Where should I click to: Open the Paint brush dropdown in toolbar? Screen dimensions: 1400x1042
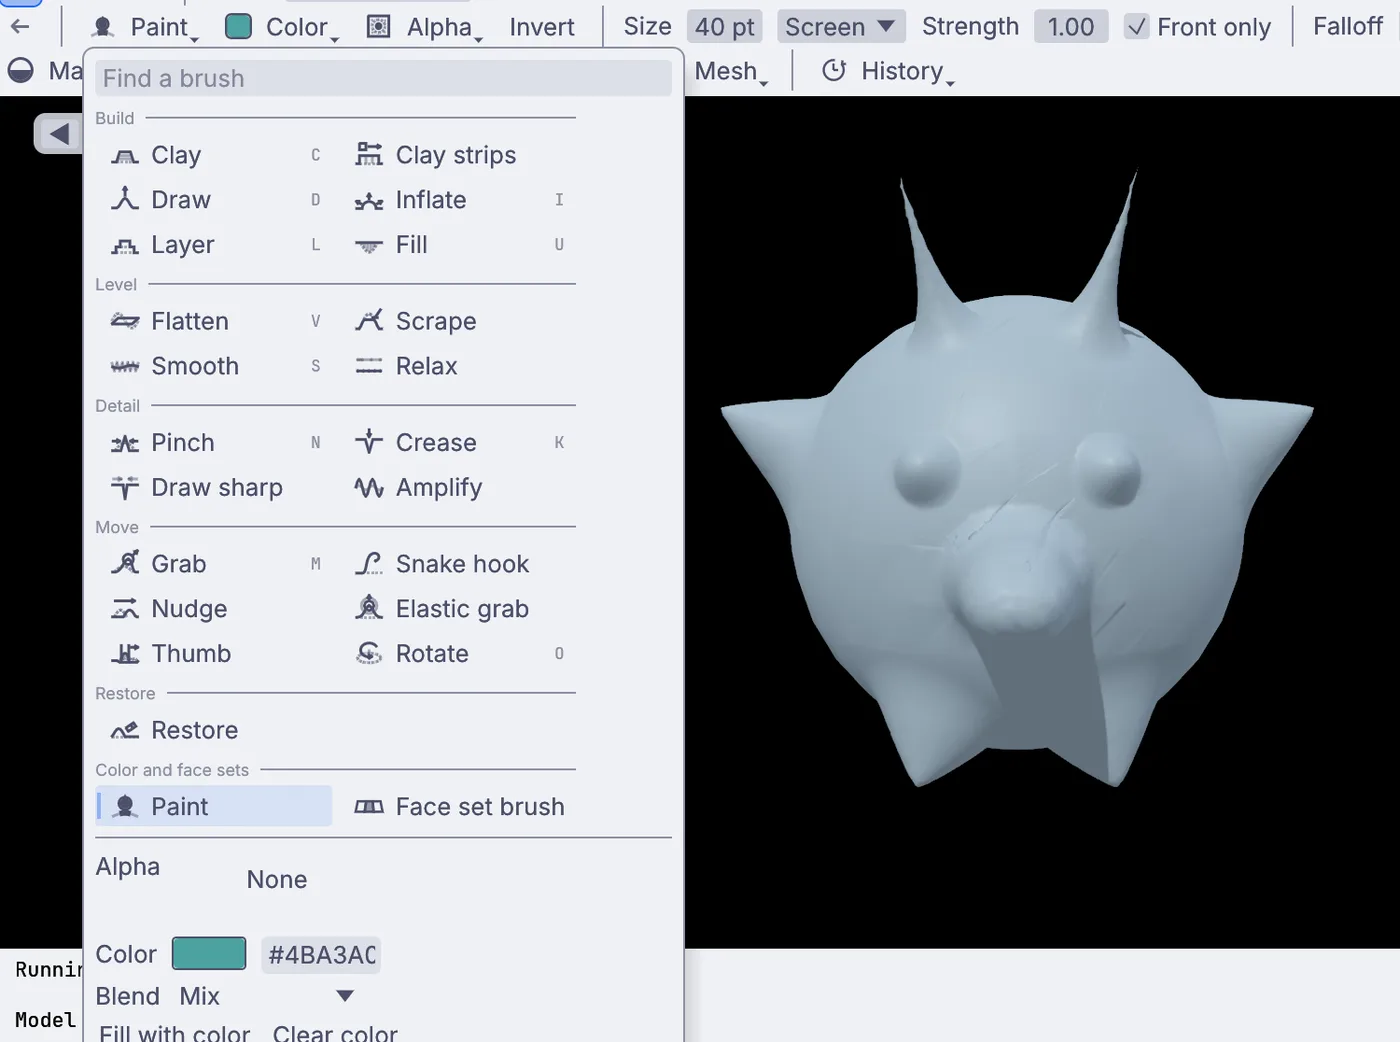(145, 27)
